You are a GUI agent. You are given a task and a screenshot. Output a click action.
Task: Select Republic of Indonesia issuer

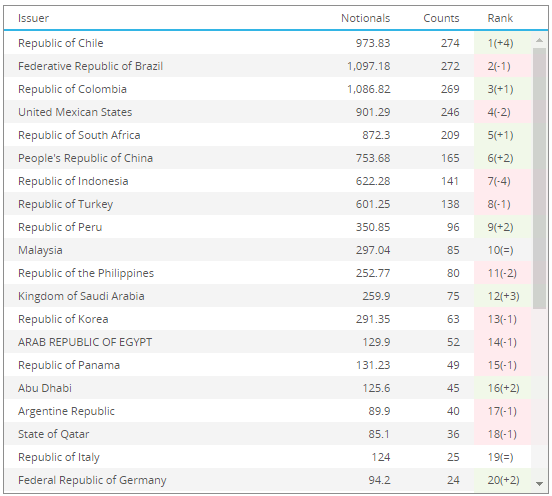coord(73,181)
